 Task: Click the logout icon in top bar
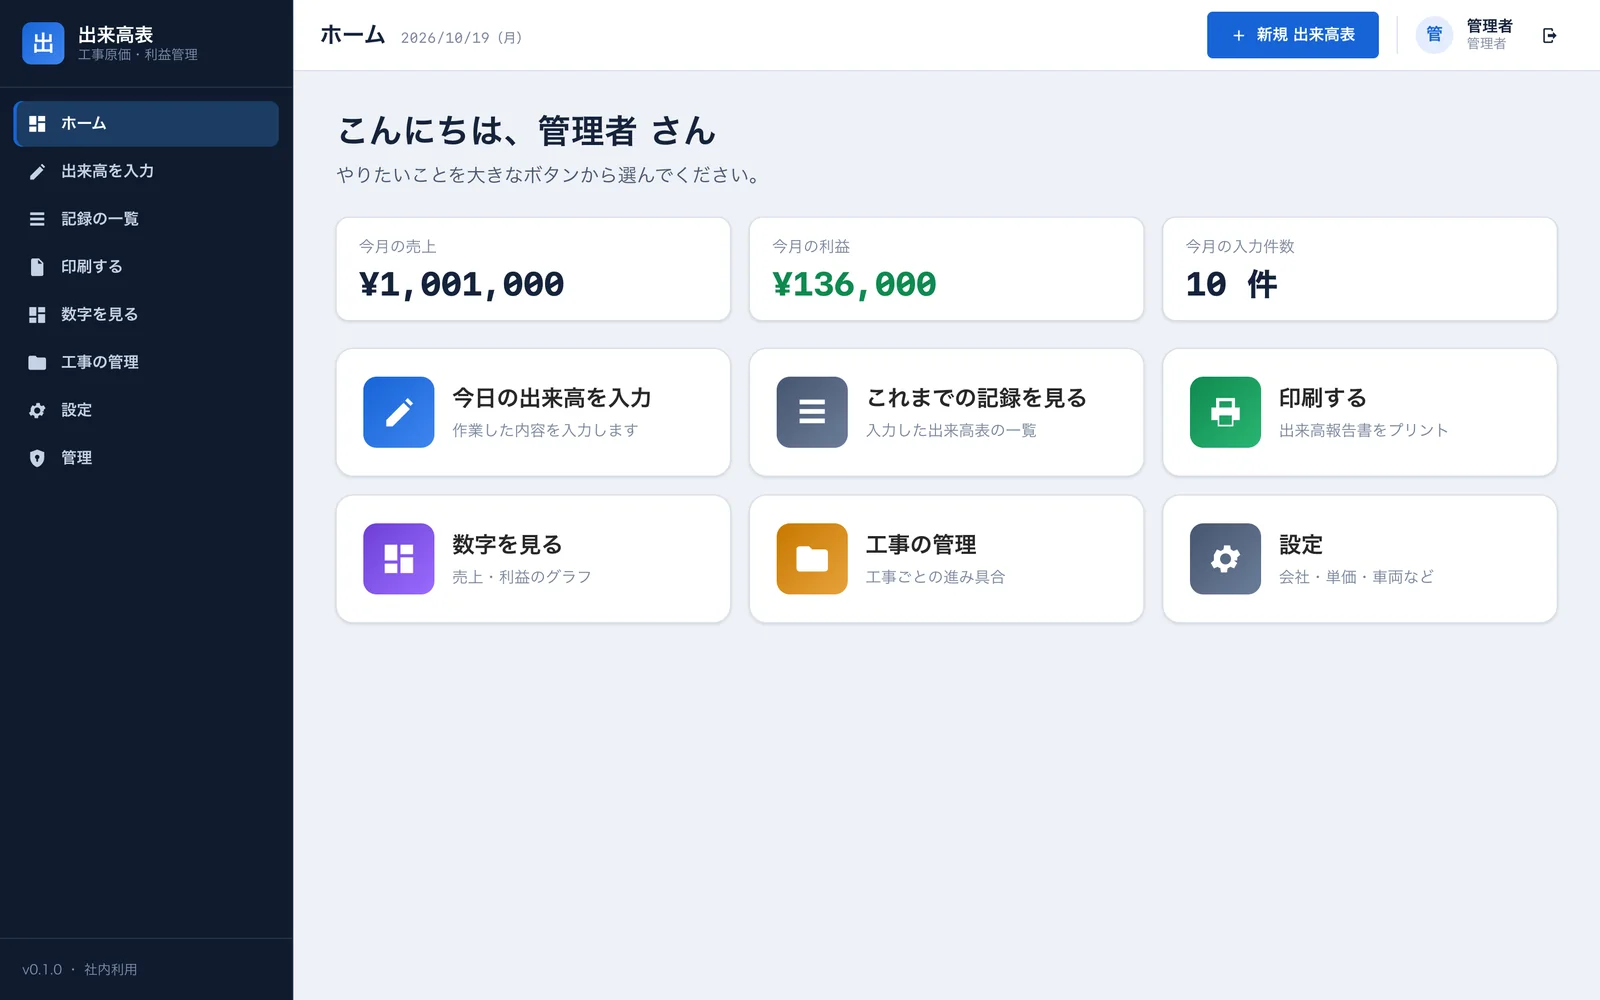[1549, 35]
